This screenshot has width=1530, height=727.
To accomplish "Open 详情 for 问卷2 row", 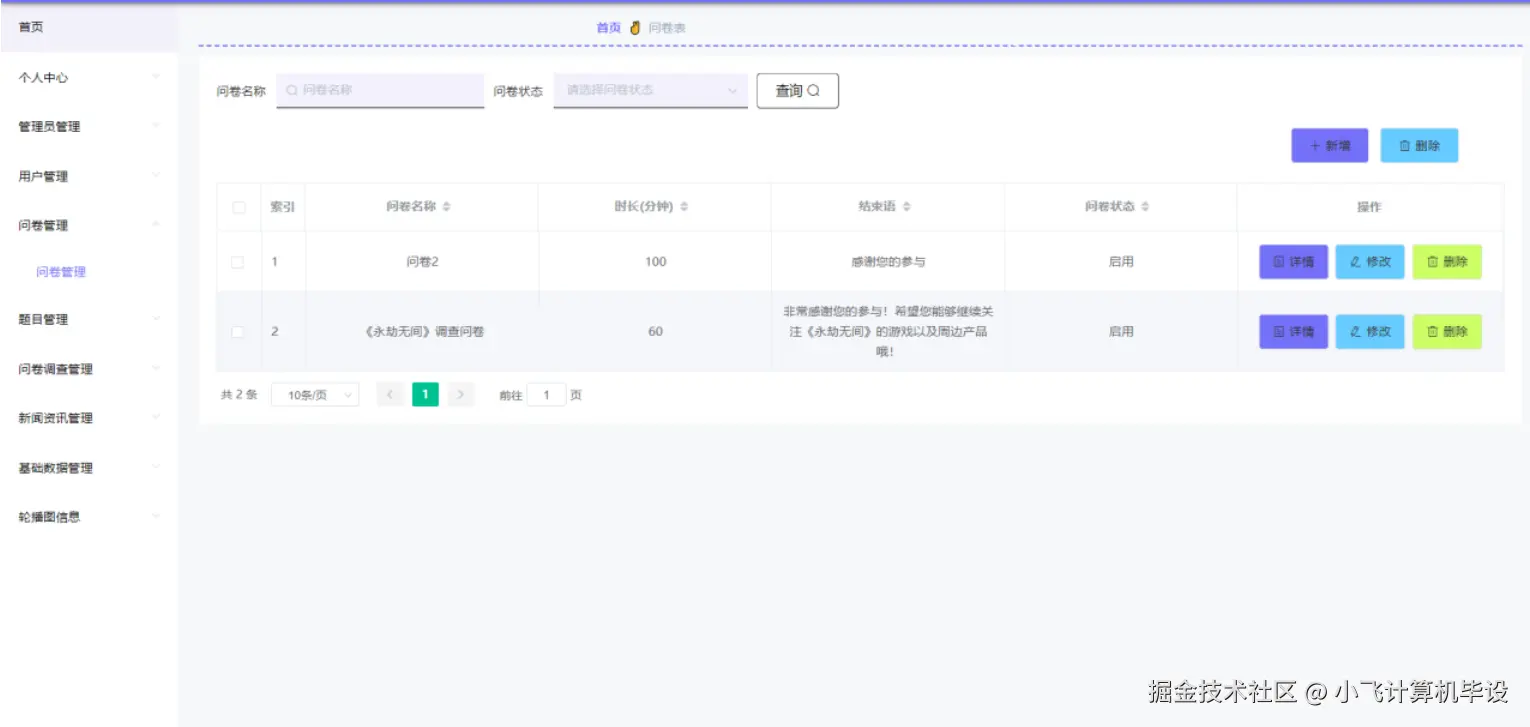I will (1293, 262).
